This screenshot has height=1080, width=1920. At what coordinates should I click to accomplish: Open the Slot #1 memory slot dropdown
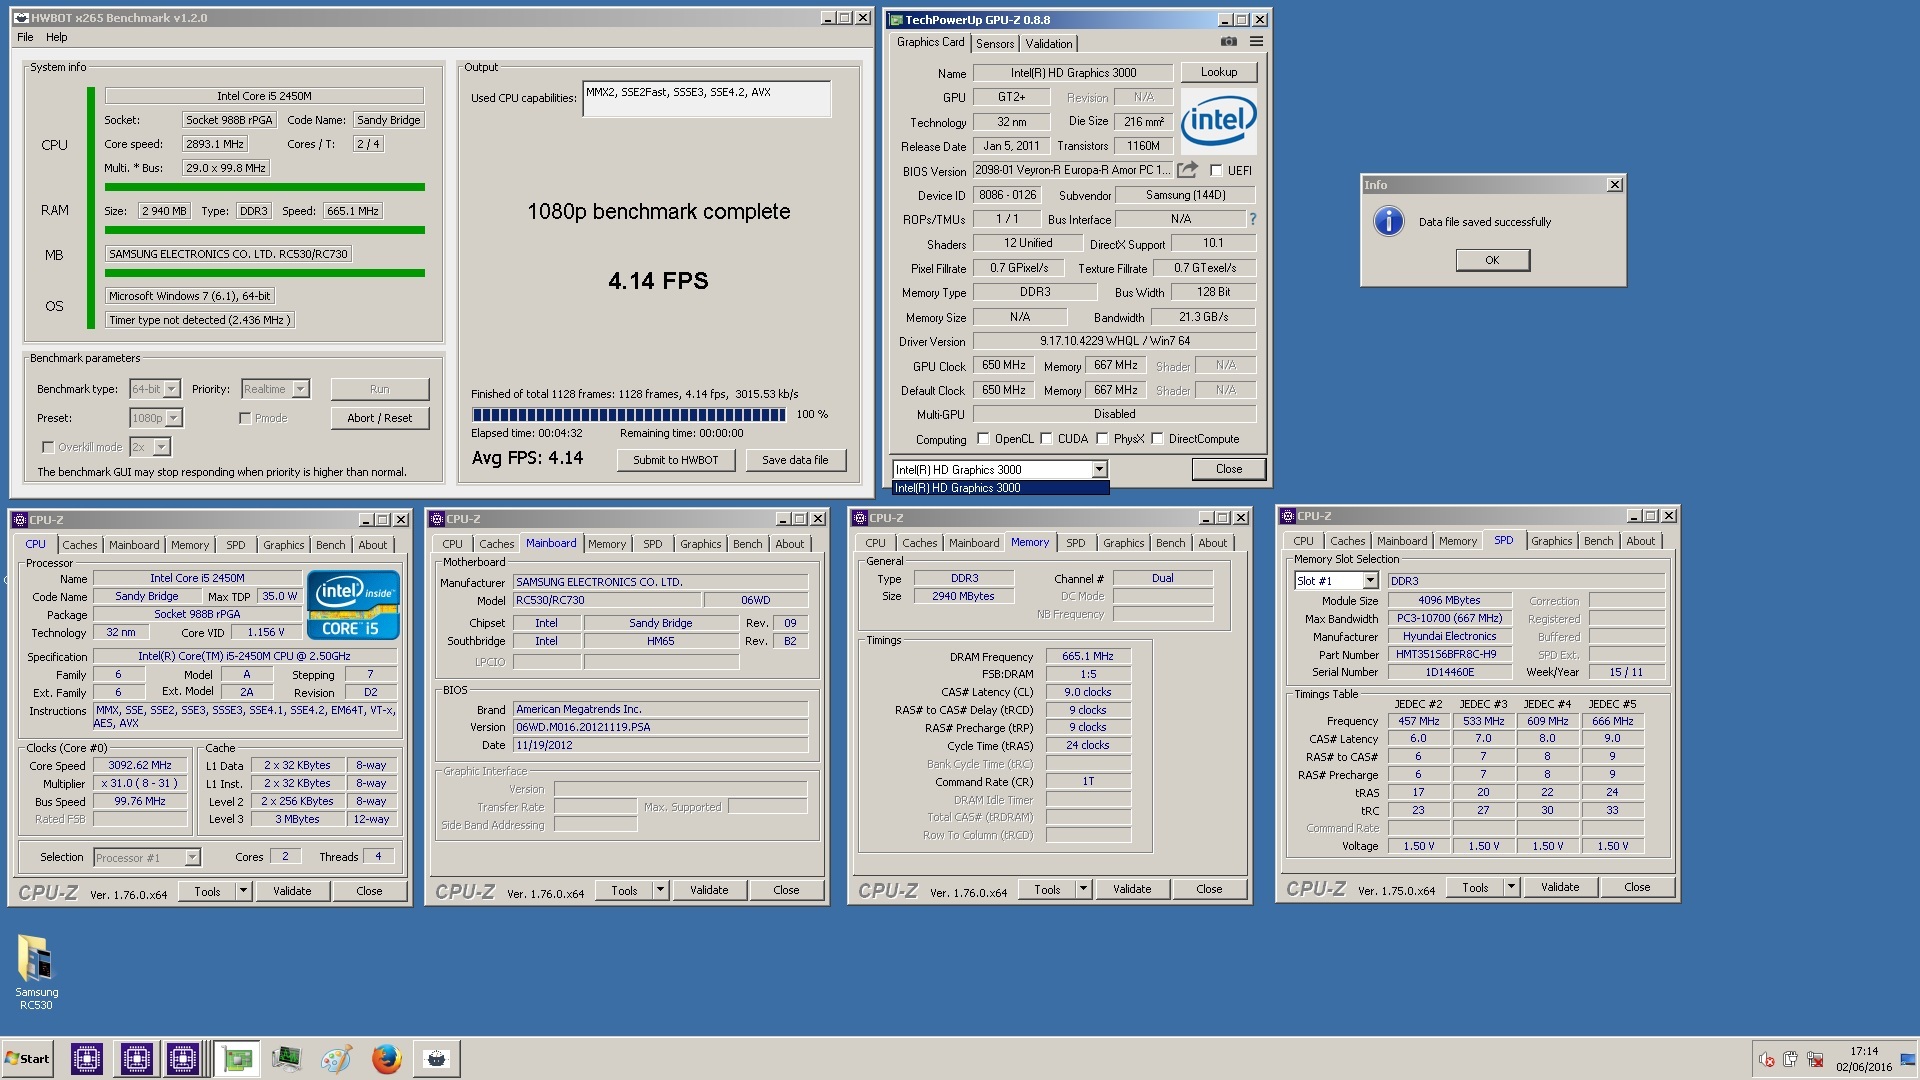[x=1370, y=581]
